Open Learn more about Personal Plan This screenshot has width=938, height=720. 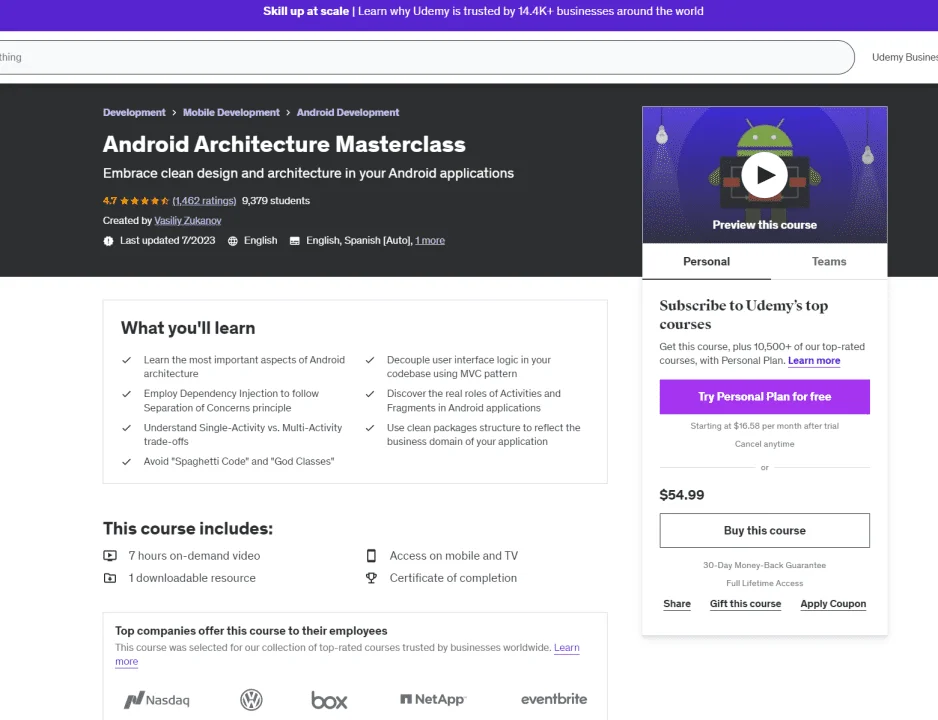pyautogui.click(x=814, y=361)
